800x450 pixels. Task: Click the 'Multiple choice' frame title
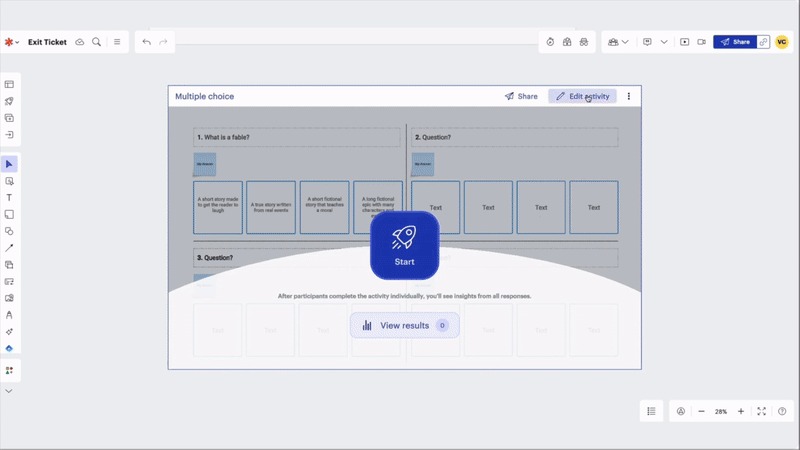click(205, 96)
